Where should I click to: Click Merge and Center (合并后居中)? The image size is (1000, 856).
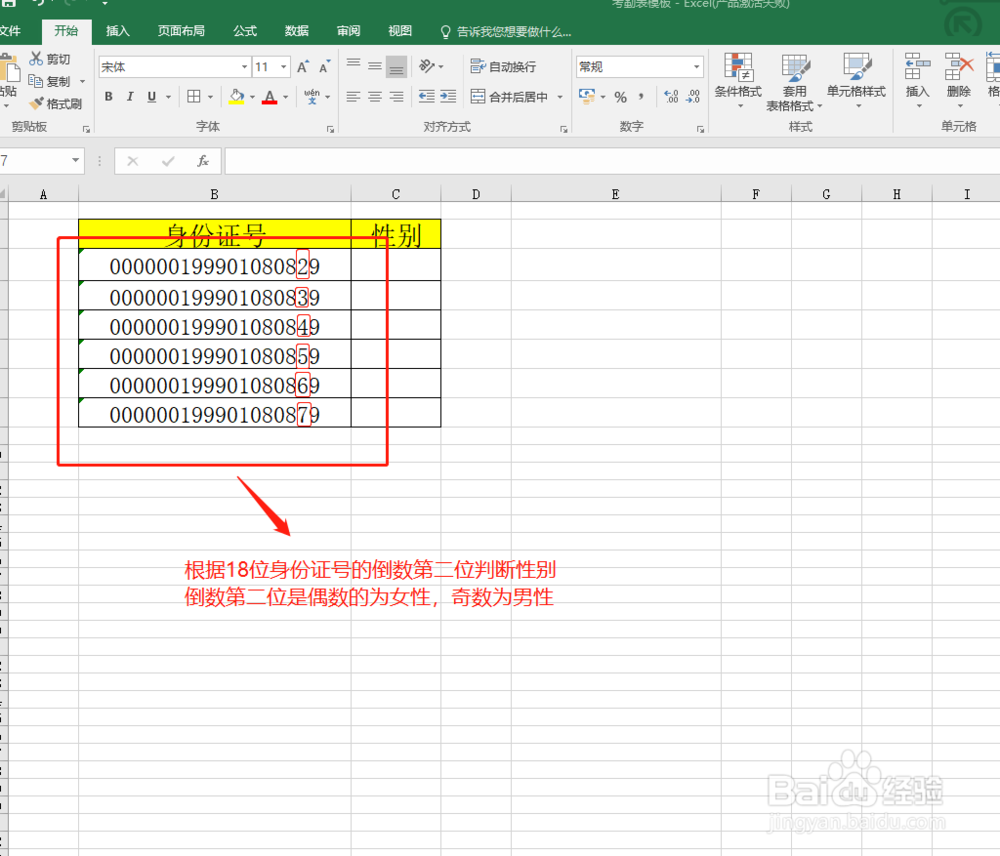[x=509, y=97]
